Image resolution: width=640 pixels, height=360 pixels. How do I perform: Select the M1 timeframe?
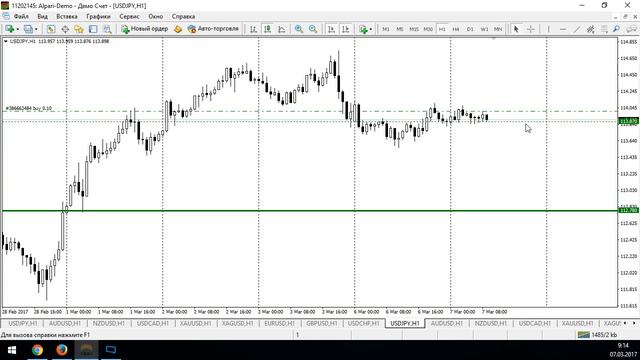385,29
